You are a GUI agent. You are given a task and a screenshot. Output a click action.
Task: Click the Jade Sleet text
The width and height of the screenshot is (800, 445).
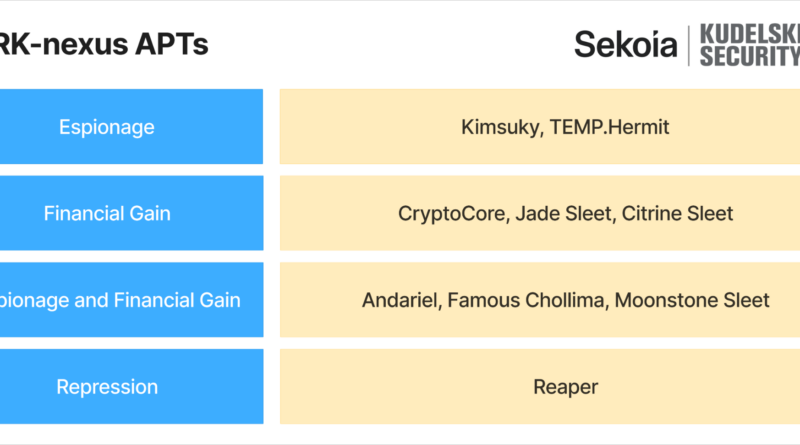click(563, 213)
